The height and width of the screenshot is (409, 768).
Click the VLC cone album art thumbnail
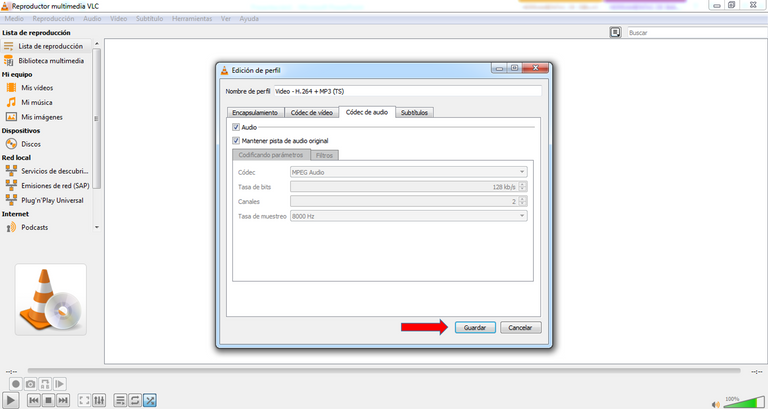click(51, 300)
